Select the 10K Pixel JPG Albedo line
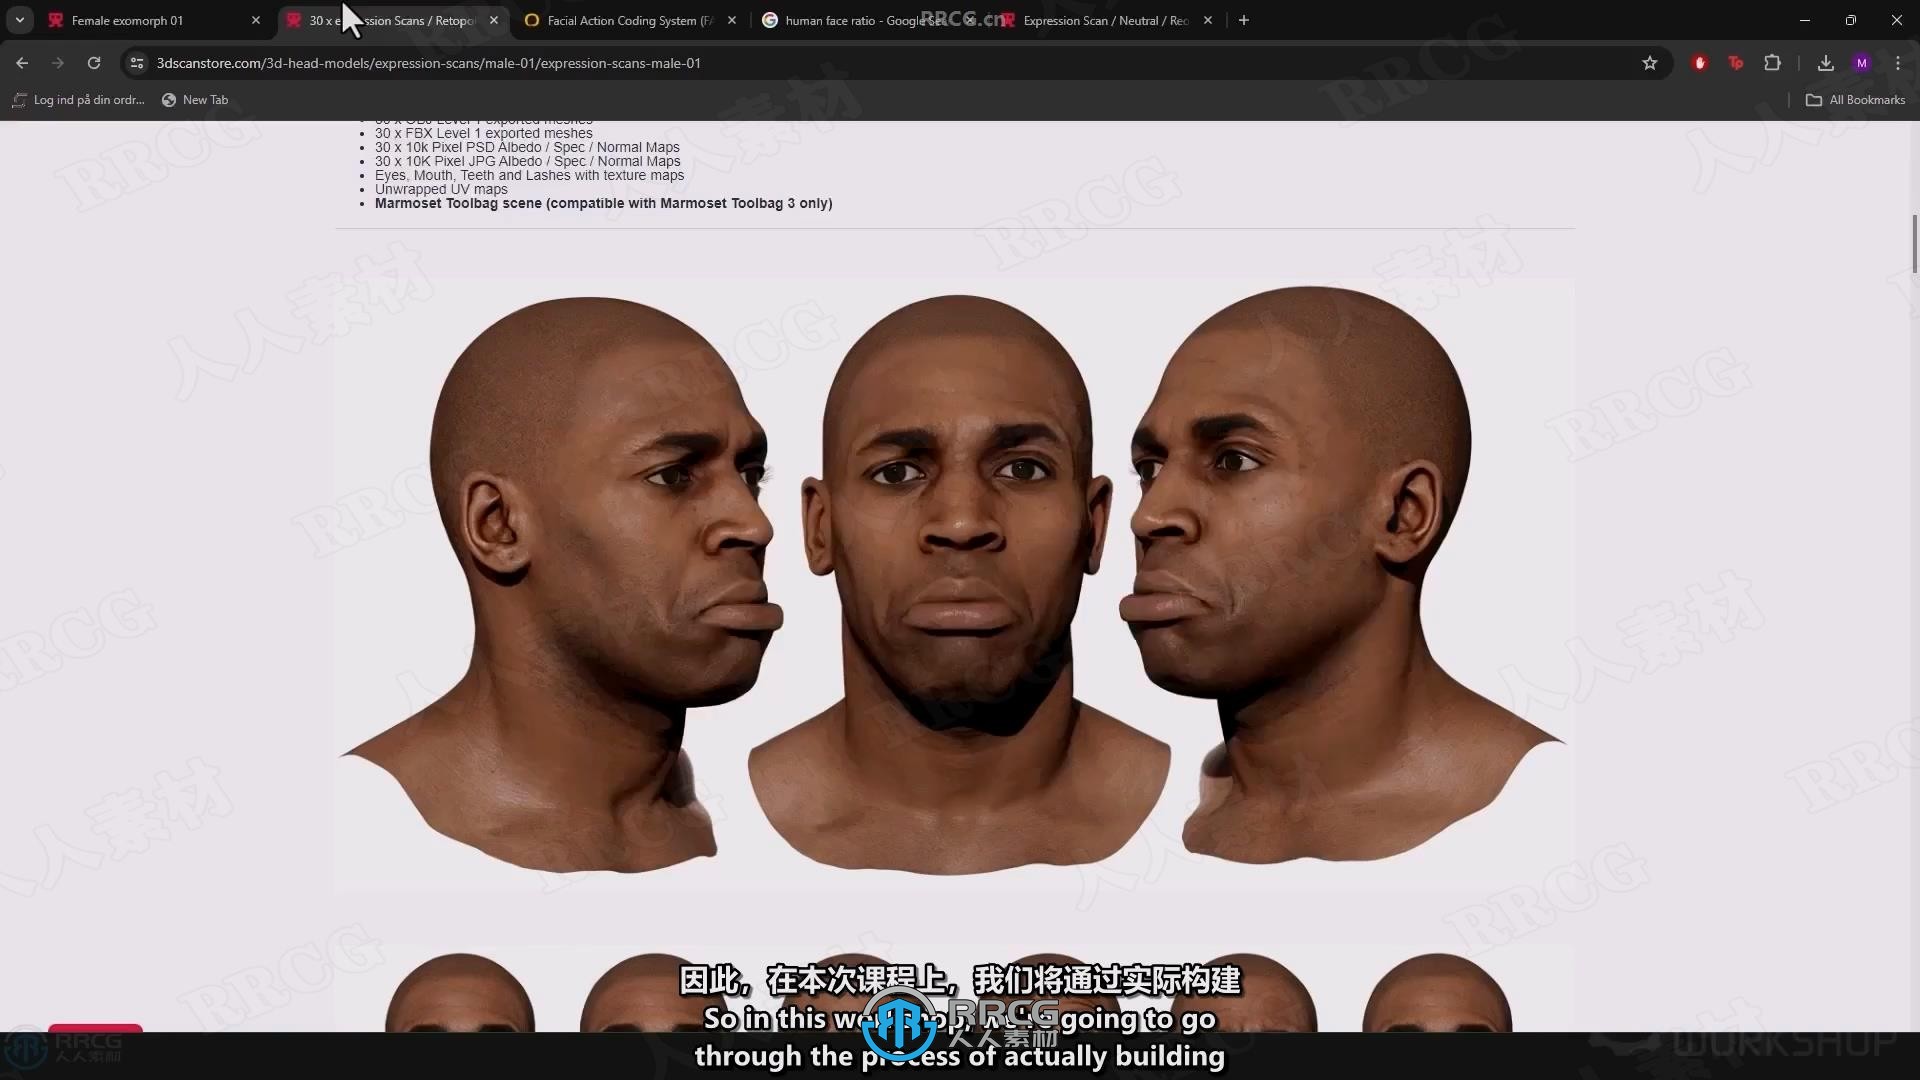The image size is (1920, 1080). click(x=528, y=161)
